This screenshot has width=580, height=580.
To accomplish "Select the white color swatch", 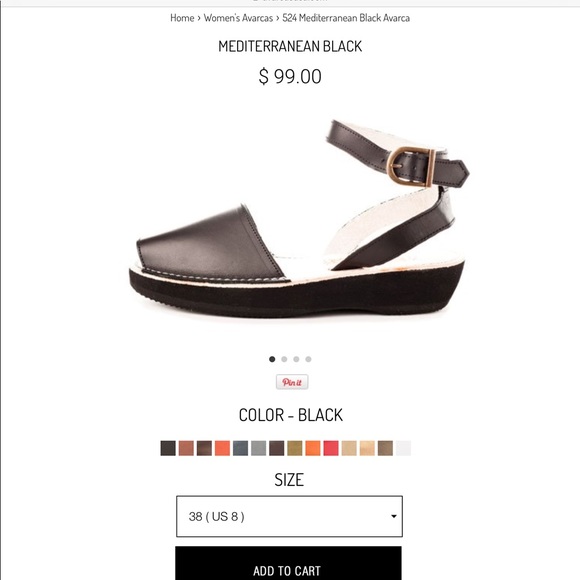I will [403, 448].
